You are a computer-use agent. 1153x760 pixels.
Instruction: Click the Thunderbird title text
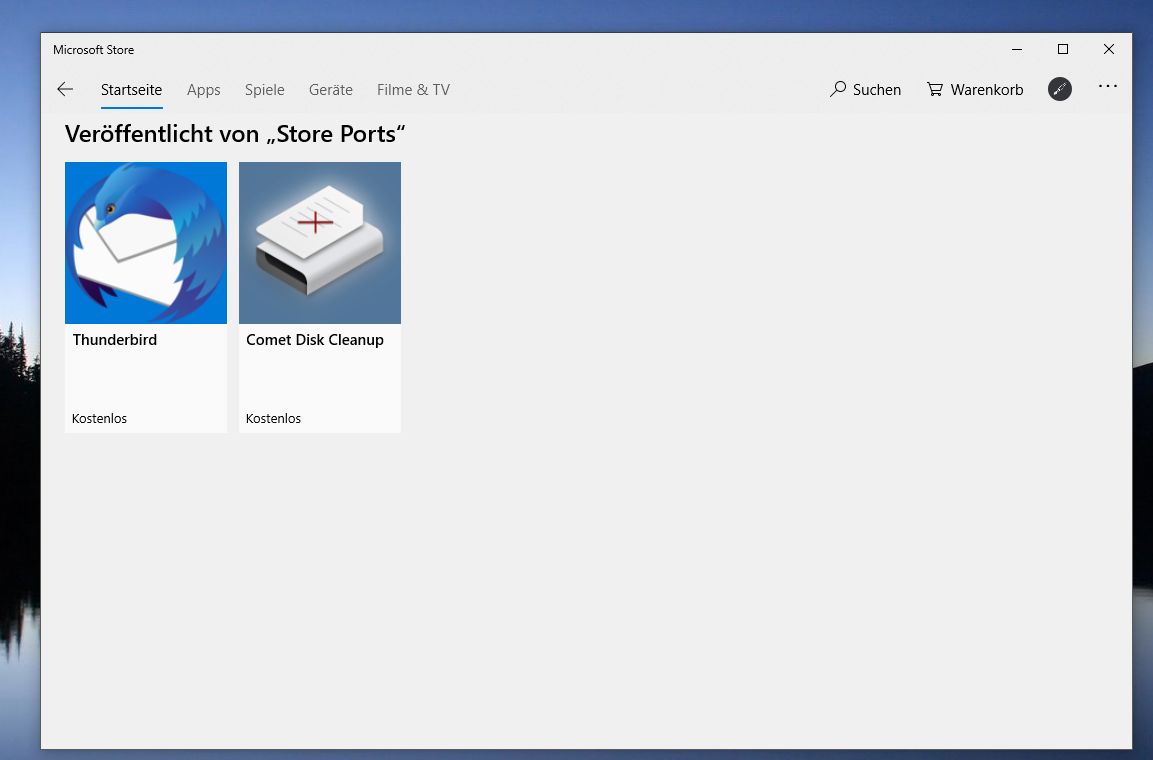115,340
